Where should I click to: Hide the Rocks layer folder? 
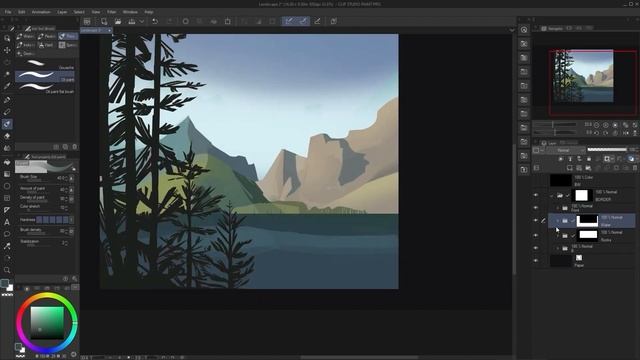(x=536, y=236)
